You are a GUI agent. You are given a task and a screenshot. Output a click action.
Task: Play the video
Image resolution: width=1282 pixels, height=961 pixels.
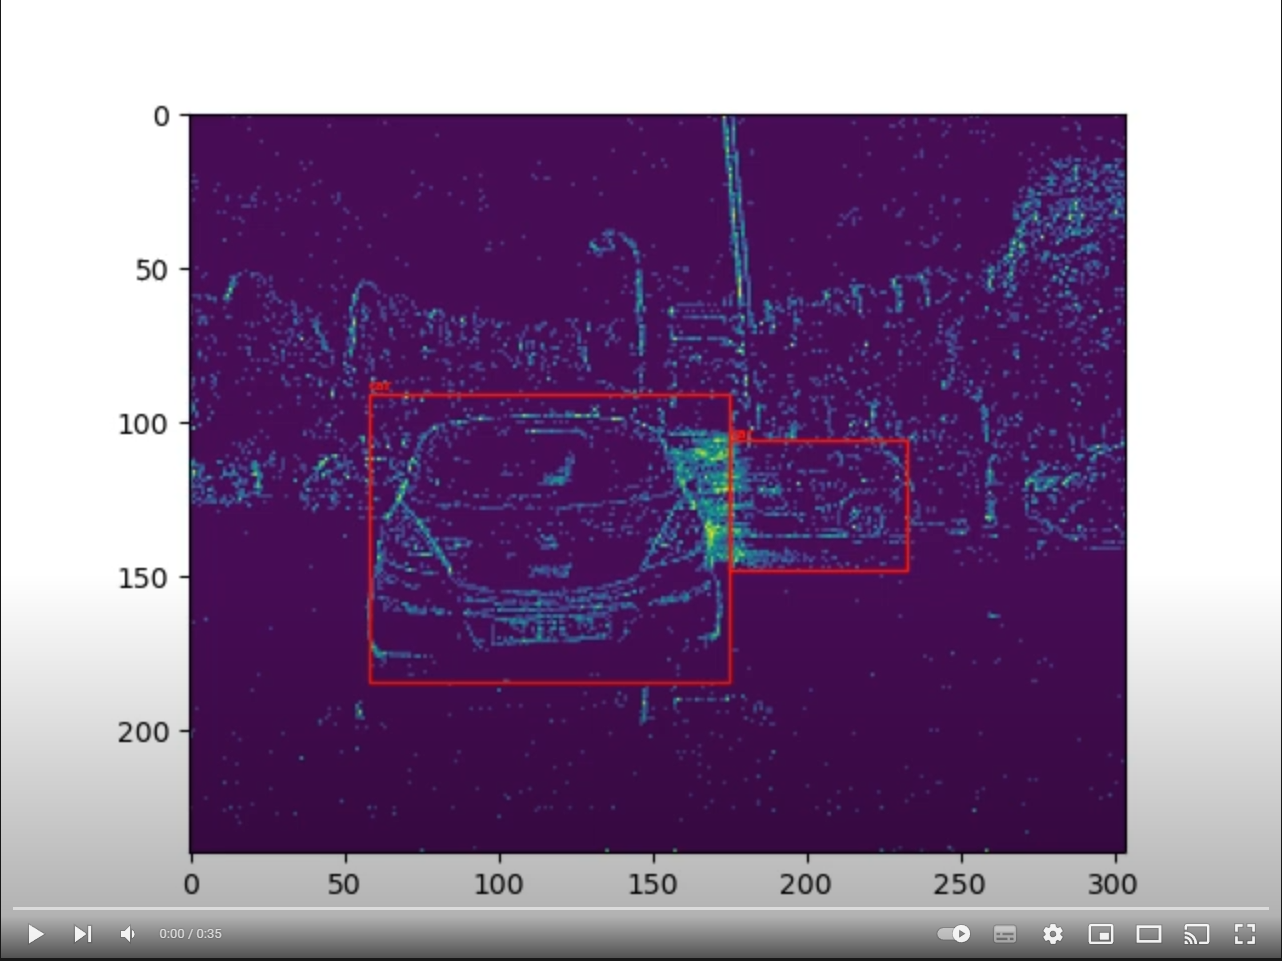[x=35, y=934]
